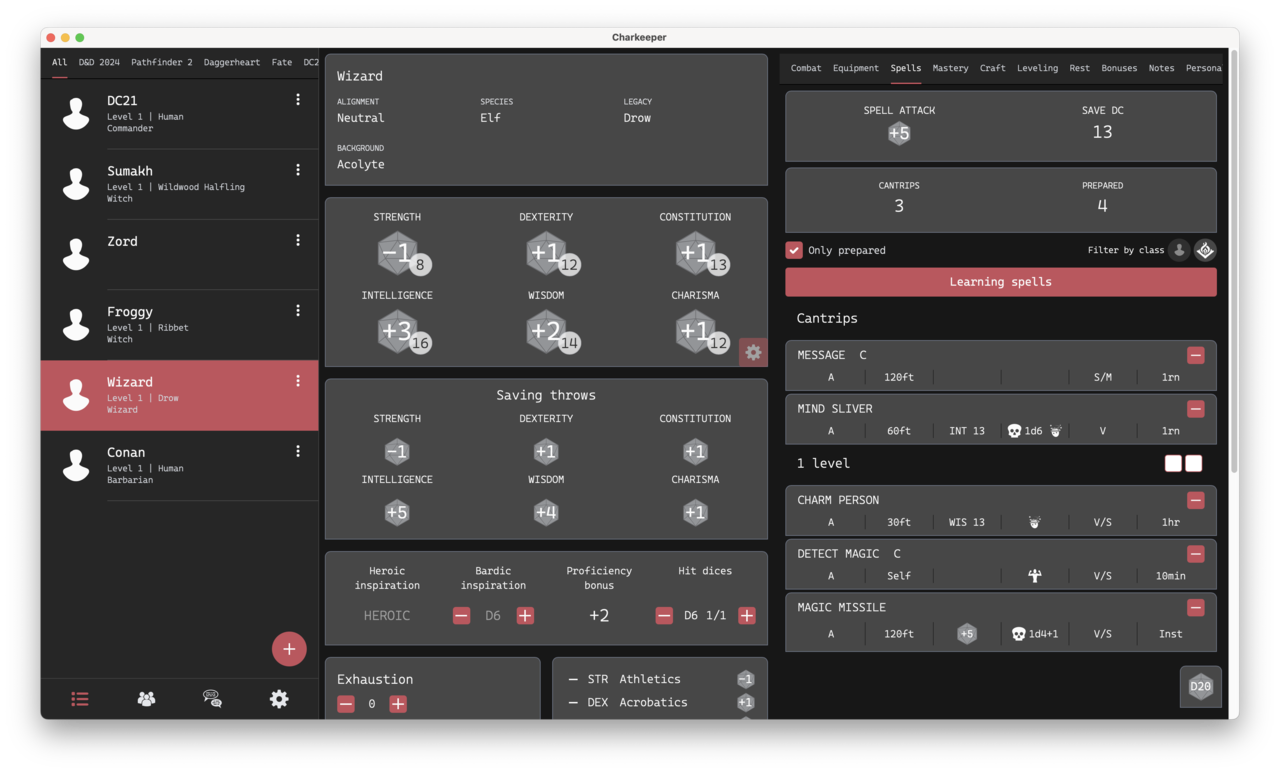Image resolution: width=1280 pixels, height=773 pixels.
Task: Open the chat bubbles icon
Action: pyautogui.click(x=212, y=699)
